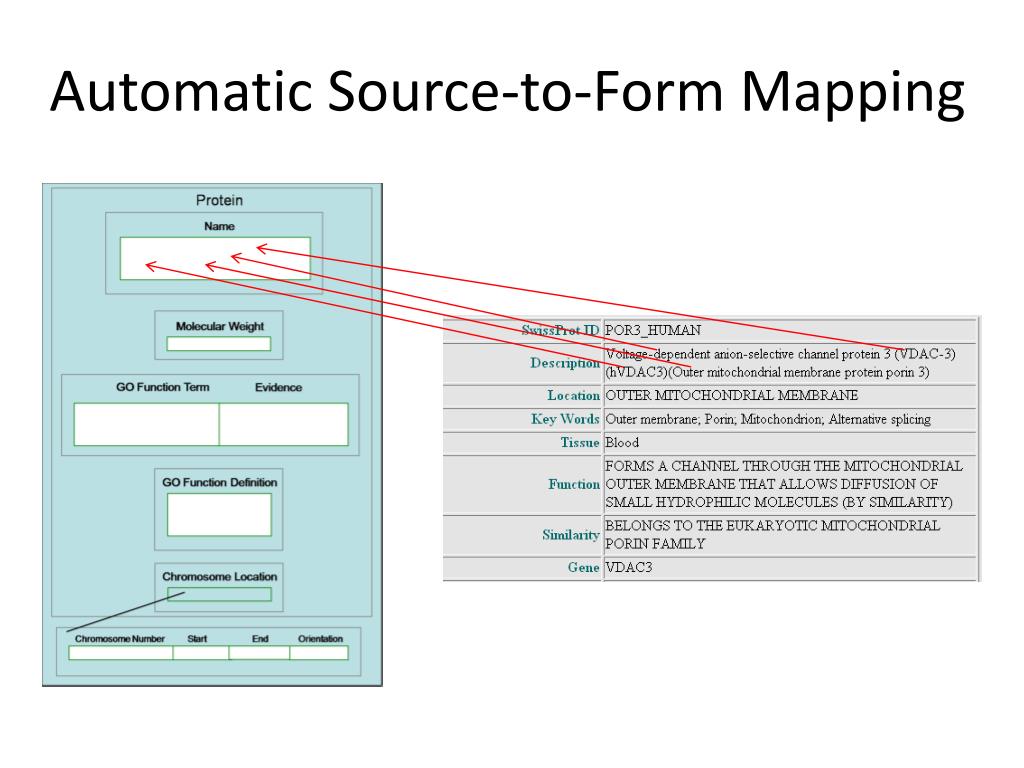Click the 'GO Function Definition' label

(x=219, y=482)
